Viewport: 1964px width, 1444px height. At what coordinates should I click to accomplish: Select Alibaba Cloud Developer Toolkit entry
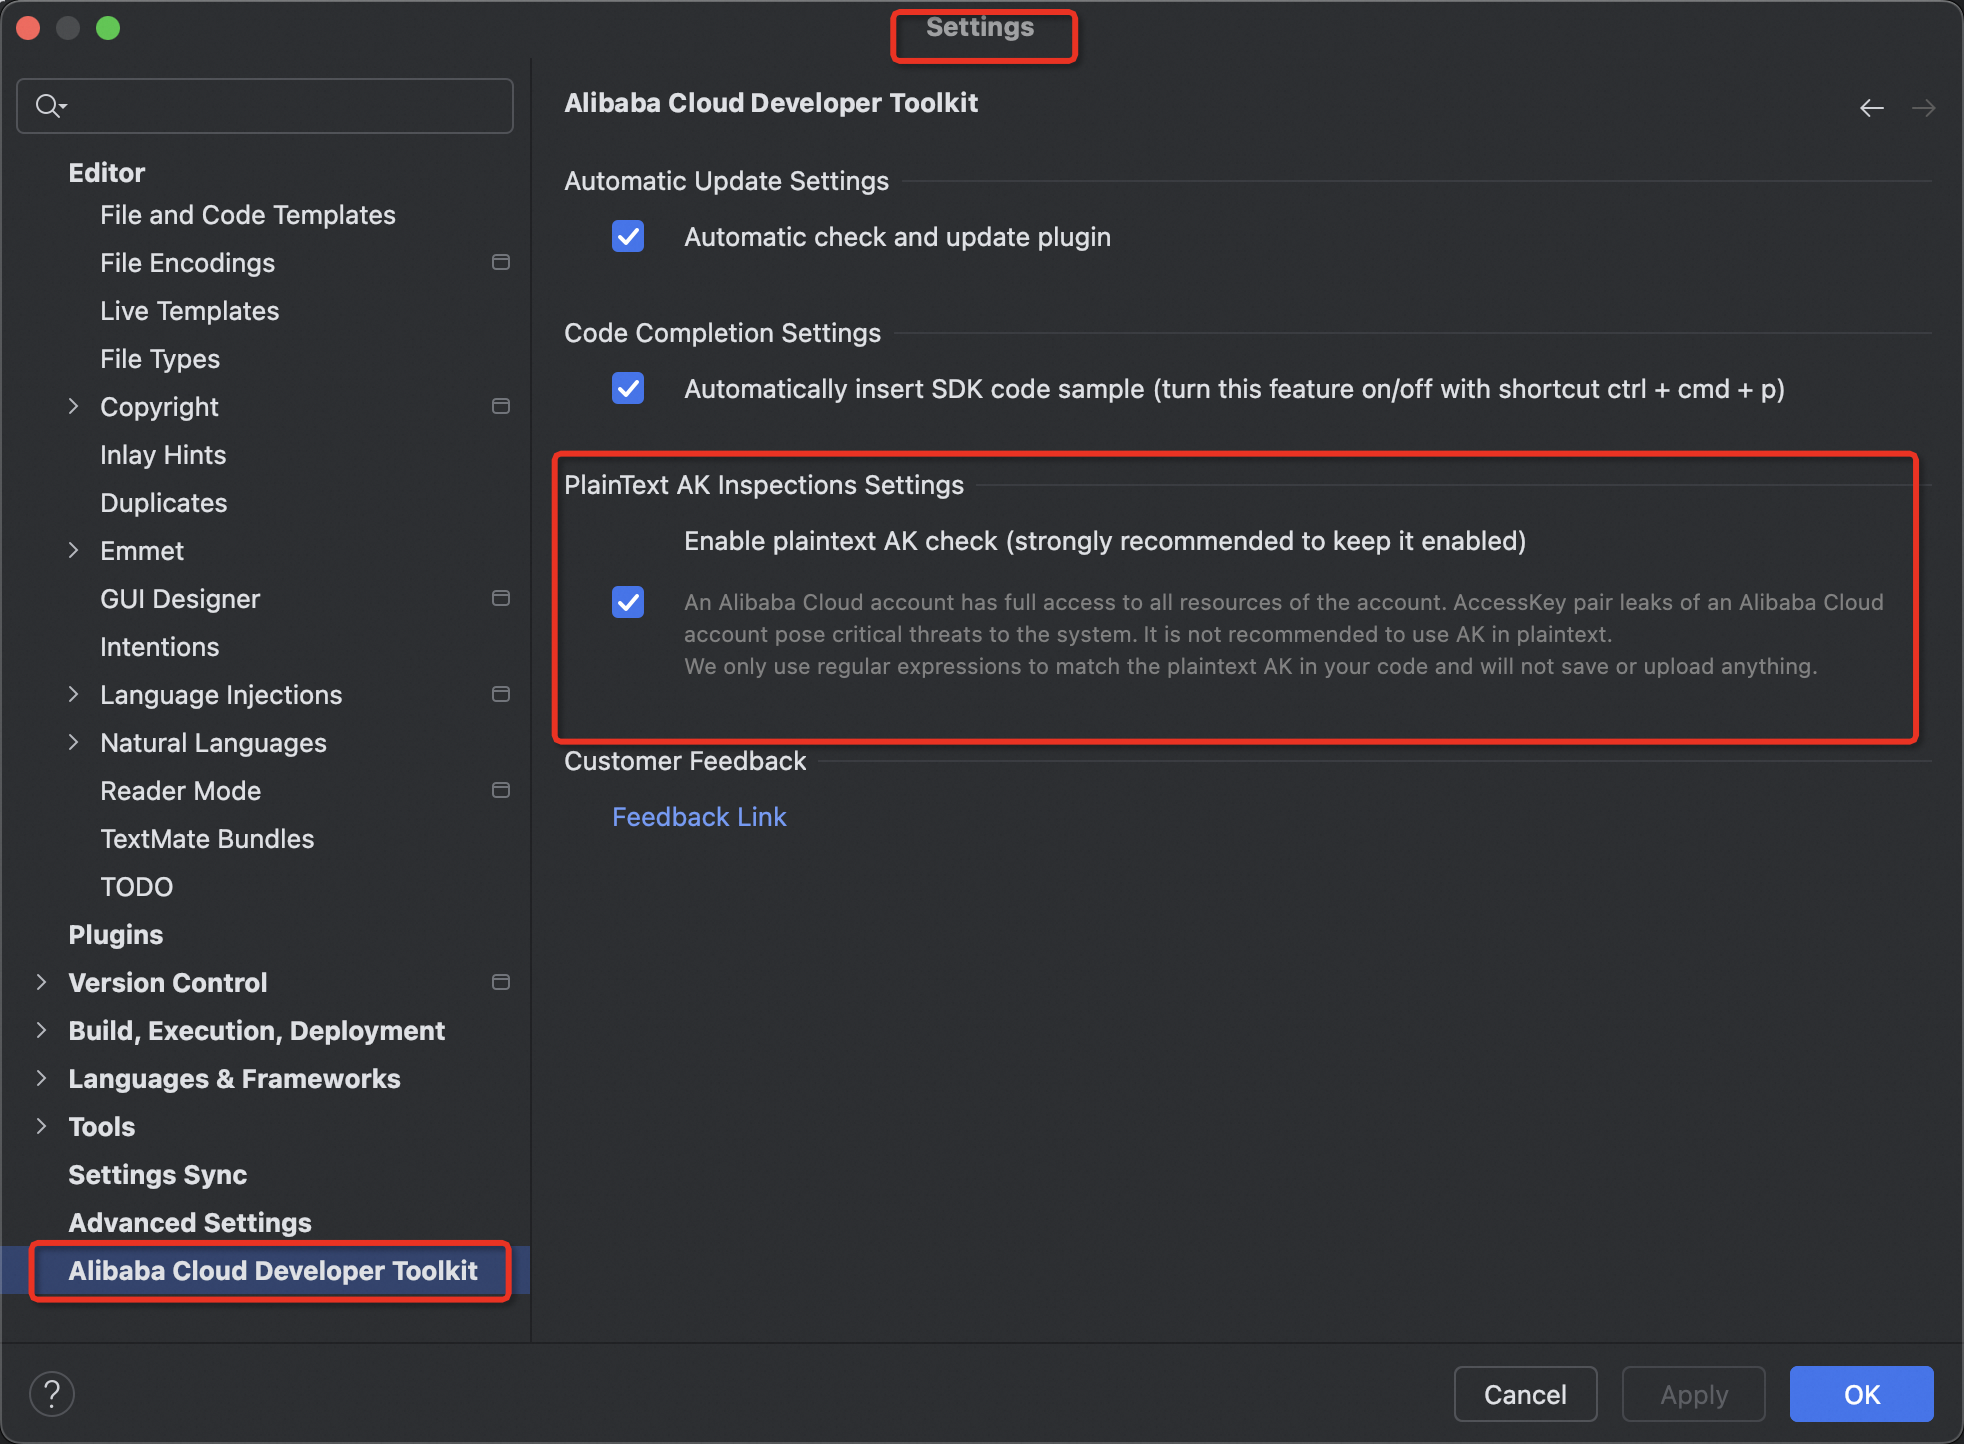273,1271
